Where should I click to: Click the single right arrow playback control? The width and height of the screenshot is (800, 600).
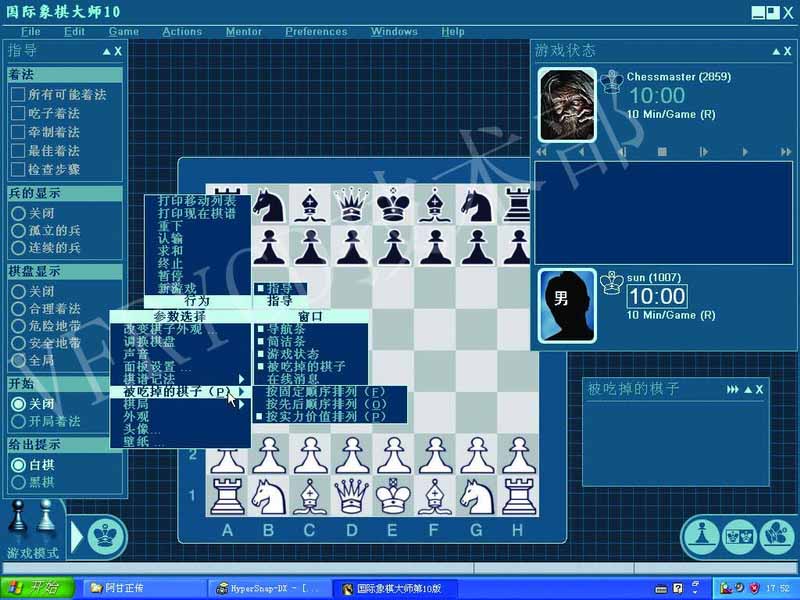click(745, 152)
